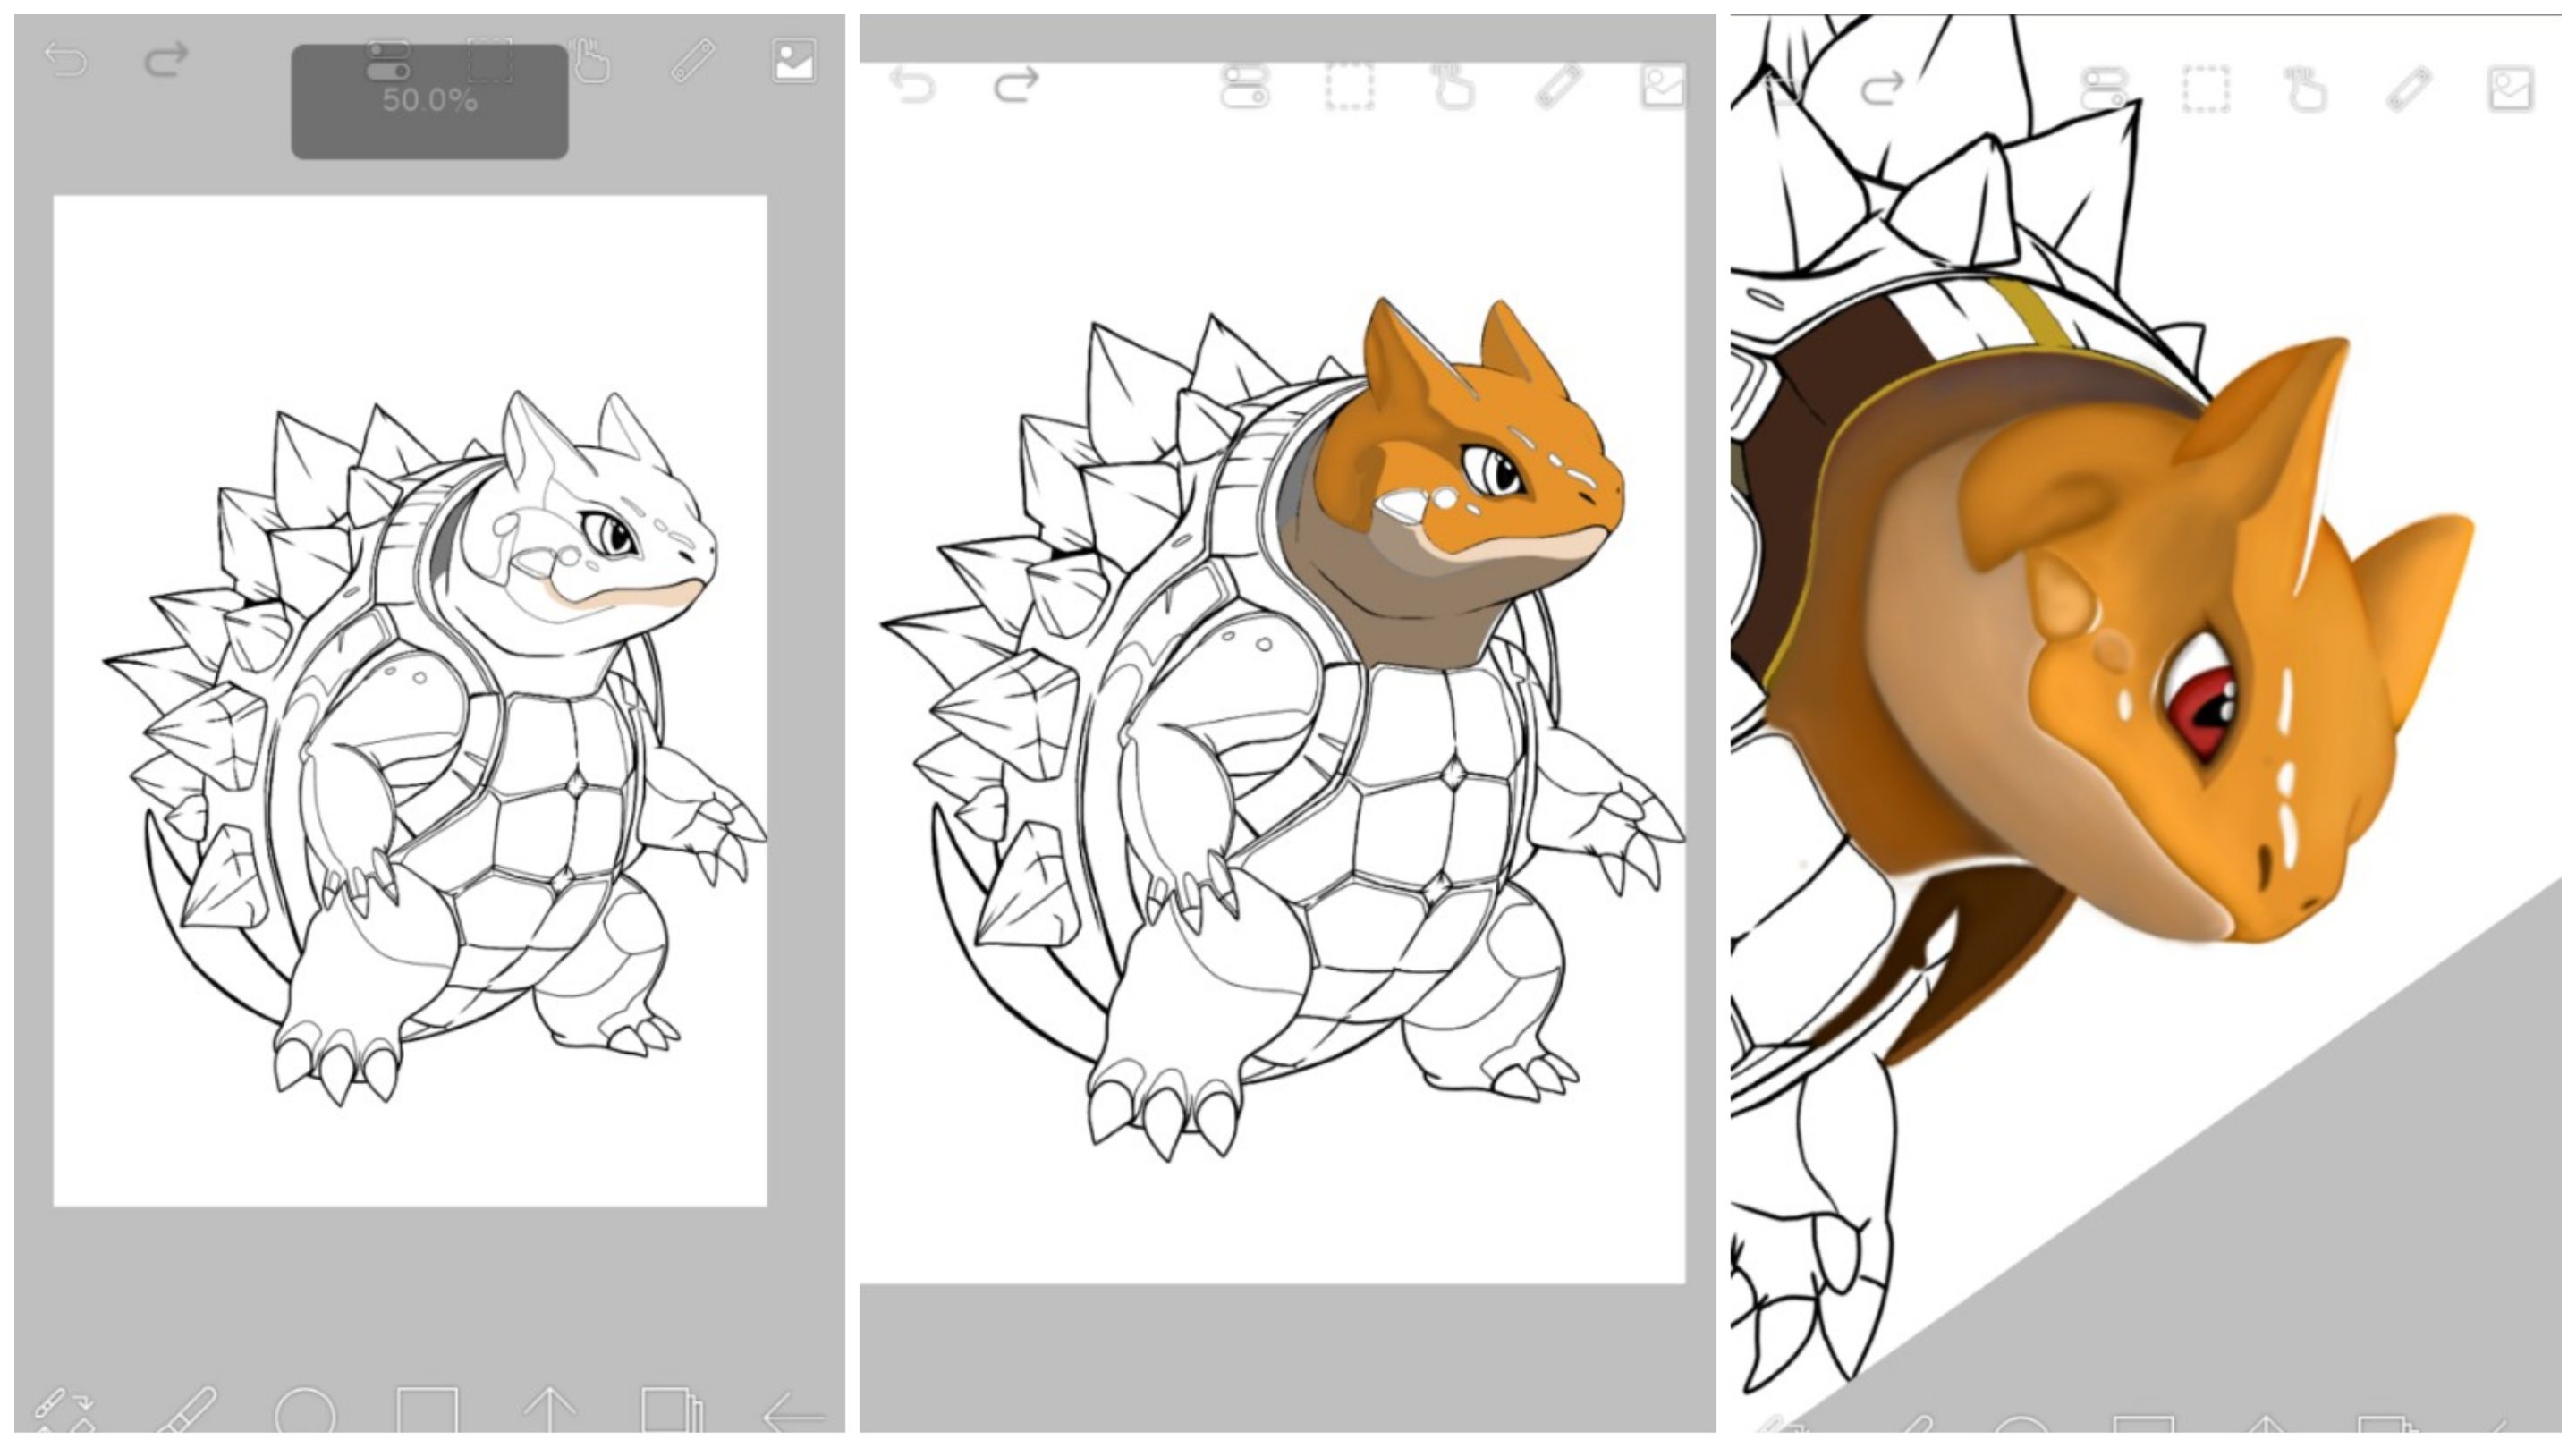Tap the orange-headed turtle canvas in middle panel
2576x1448 pixels.
[1272, 672]
